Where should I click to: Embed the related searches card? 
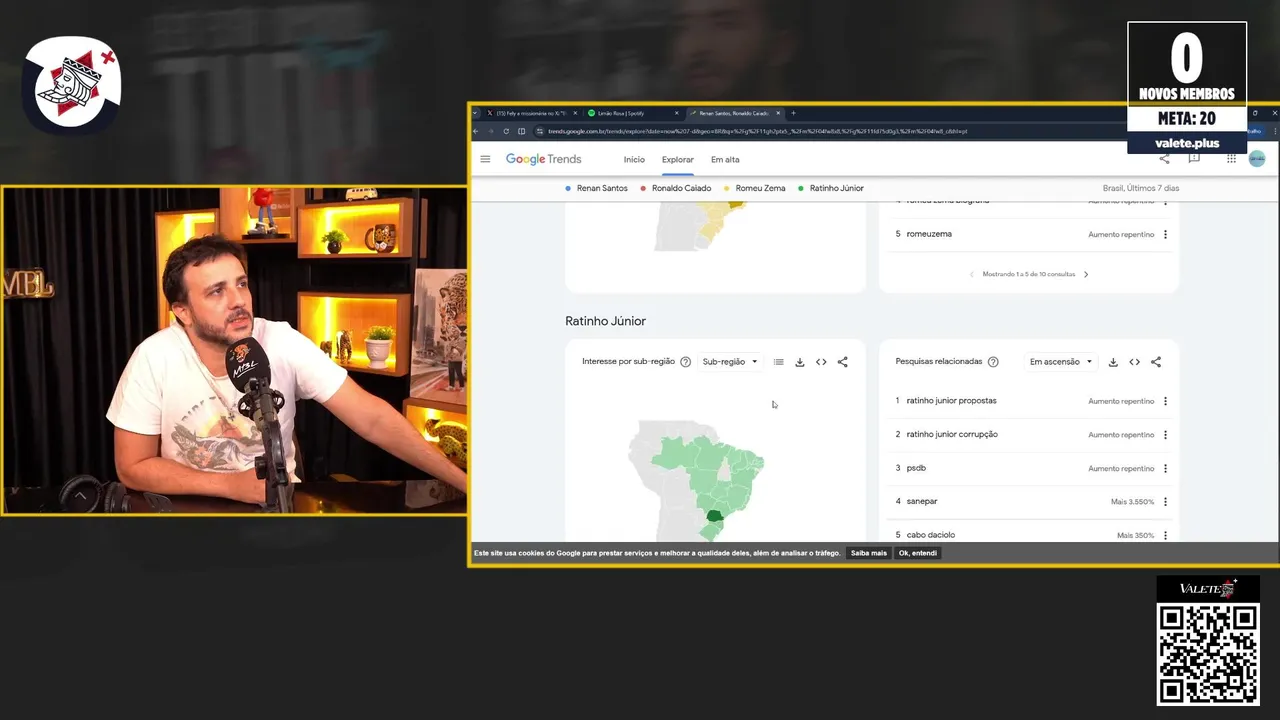point(1134,362)
